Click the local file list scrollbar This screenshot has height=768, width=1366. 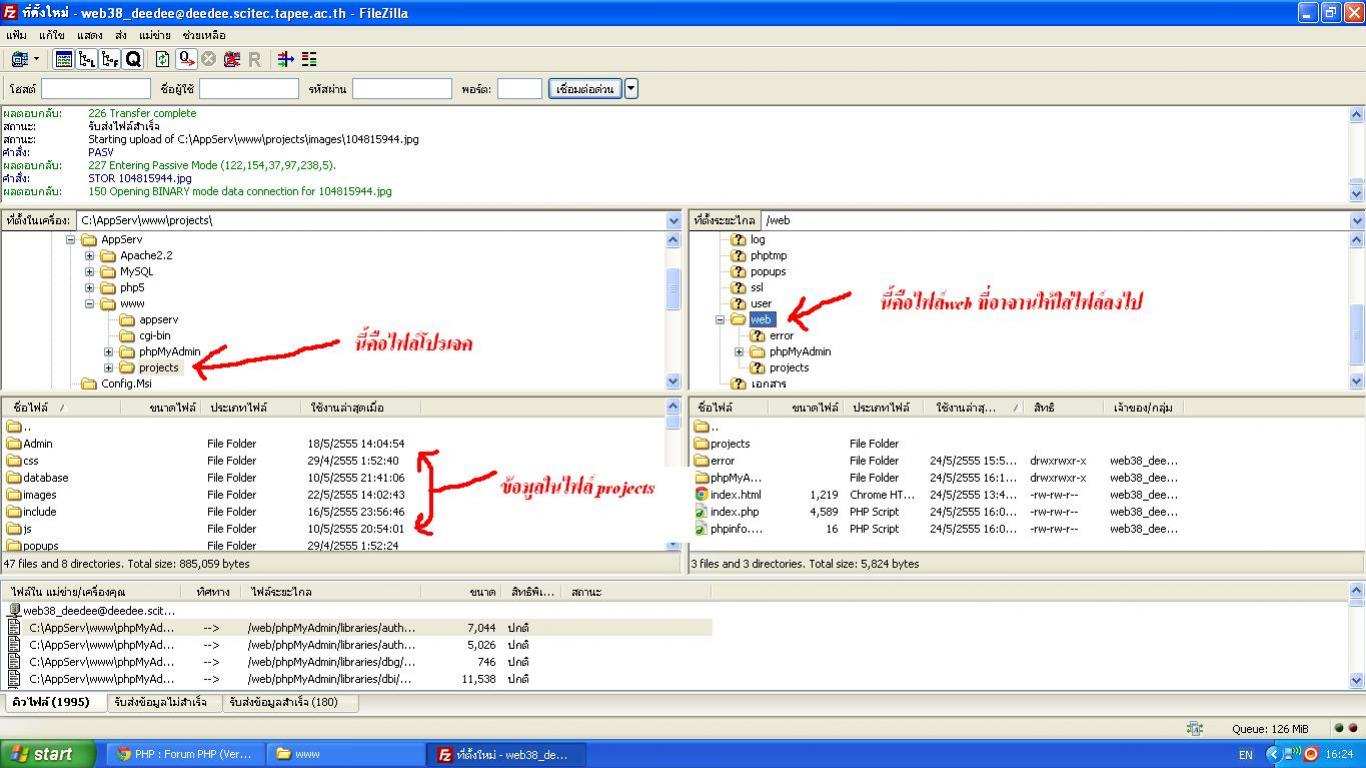coord(674,475)
